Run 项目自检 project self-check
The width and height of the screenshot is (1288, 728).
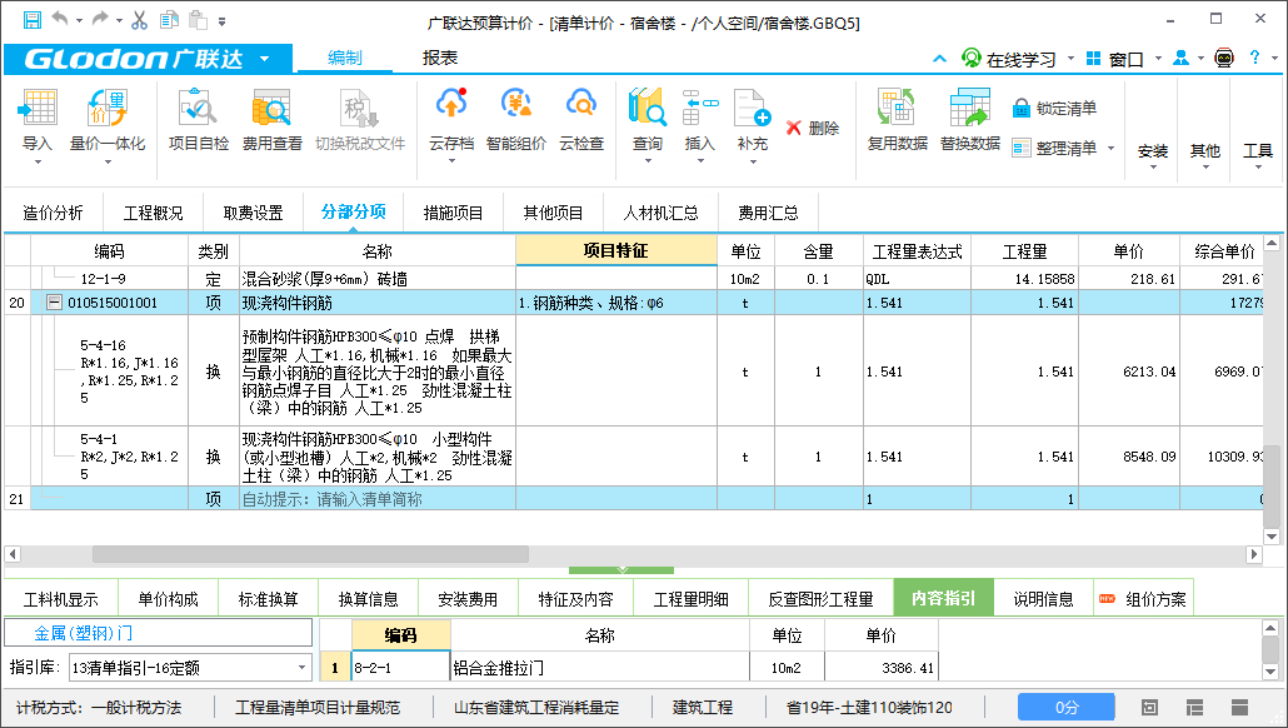point(198,120)
